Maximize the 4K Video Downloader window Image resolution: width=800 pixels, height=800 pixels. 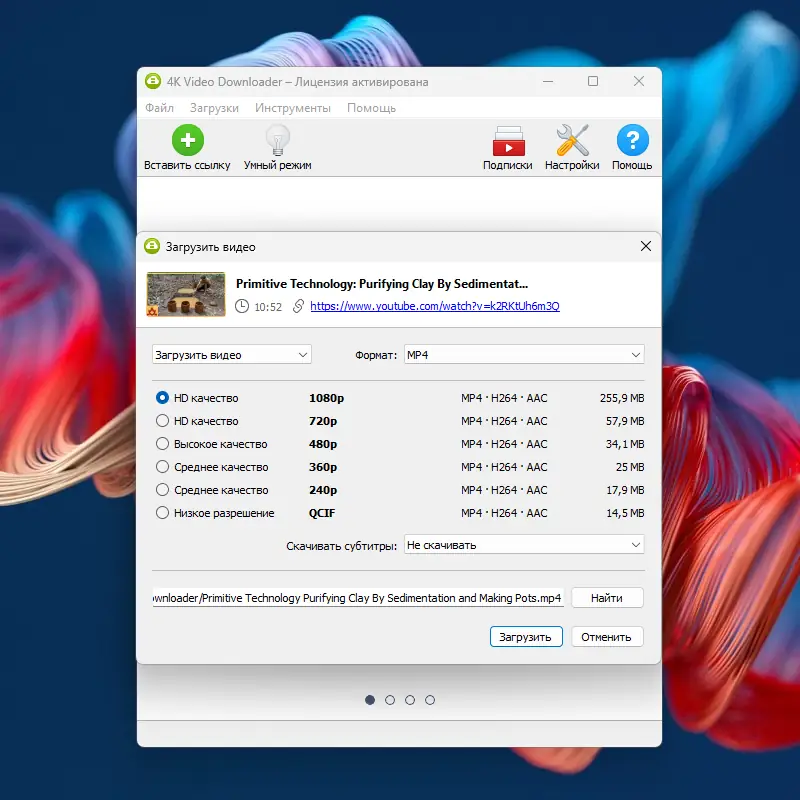593,81
